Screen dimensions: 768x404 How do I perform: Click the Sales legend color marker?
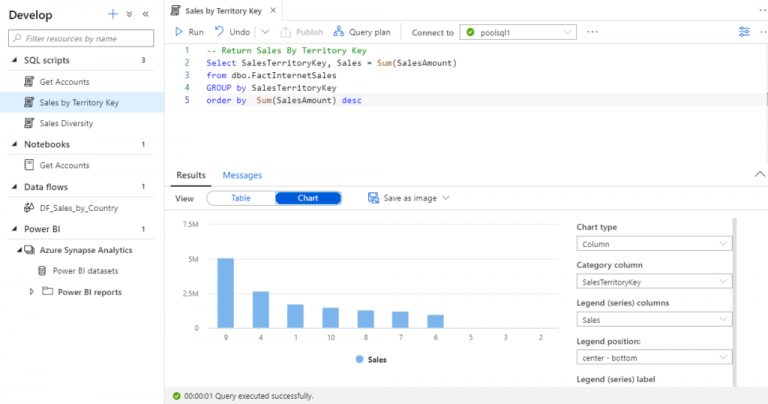click(359, 357)
